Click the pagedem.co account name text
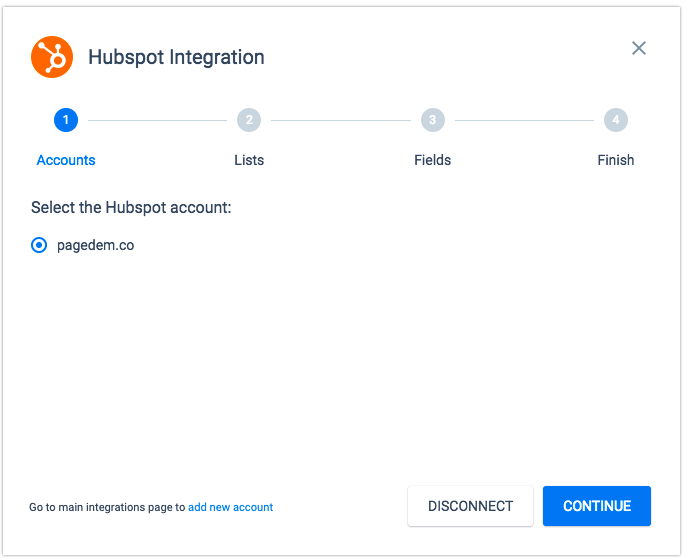Image resolution: width=687 pixels, height=558 pixels. (x=96, y=245)
